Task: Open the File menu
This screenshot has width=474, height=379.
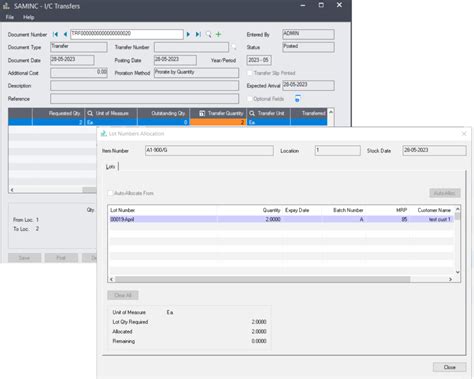Action: (10, 17)
